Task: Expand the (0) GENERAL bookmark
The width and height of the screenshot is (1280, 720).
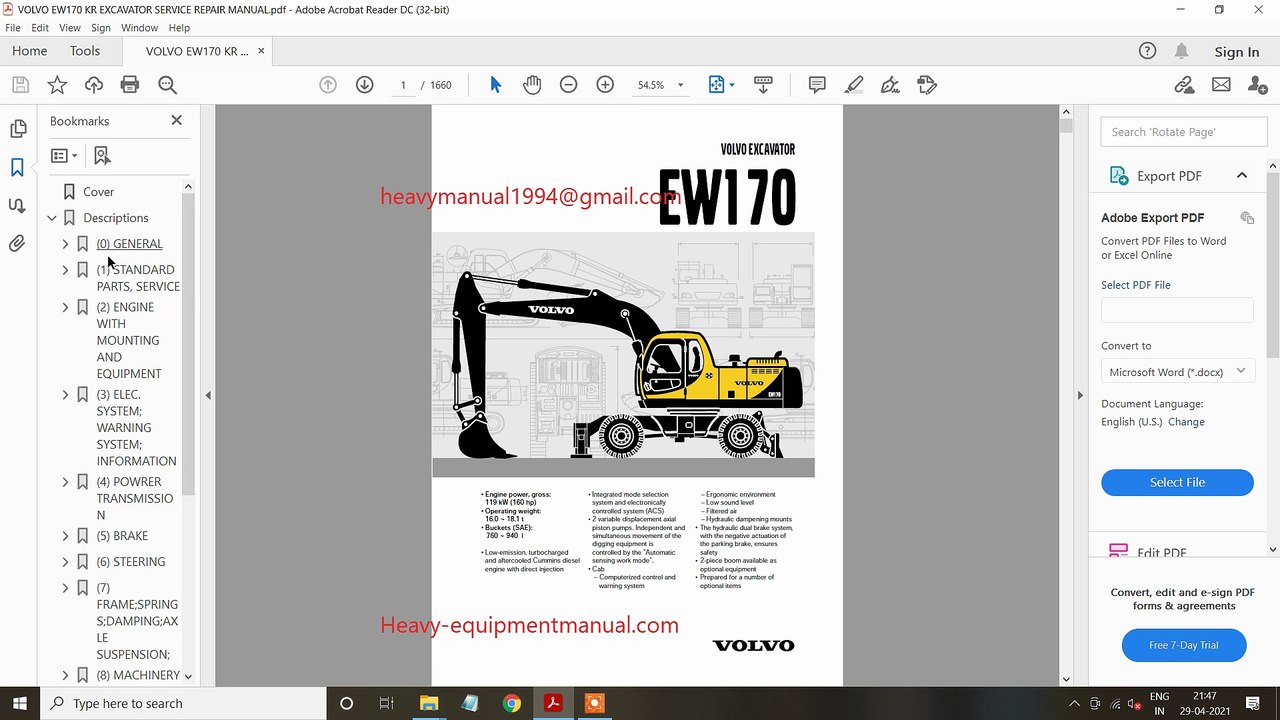Action: (65, 244)
